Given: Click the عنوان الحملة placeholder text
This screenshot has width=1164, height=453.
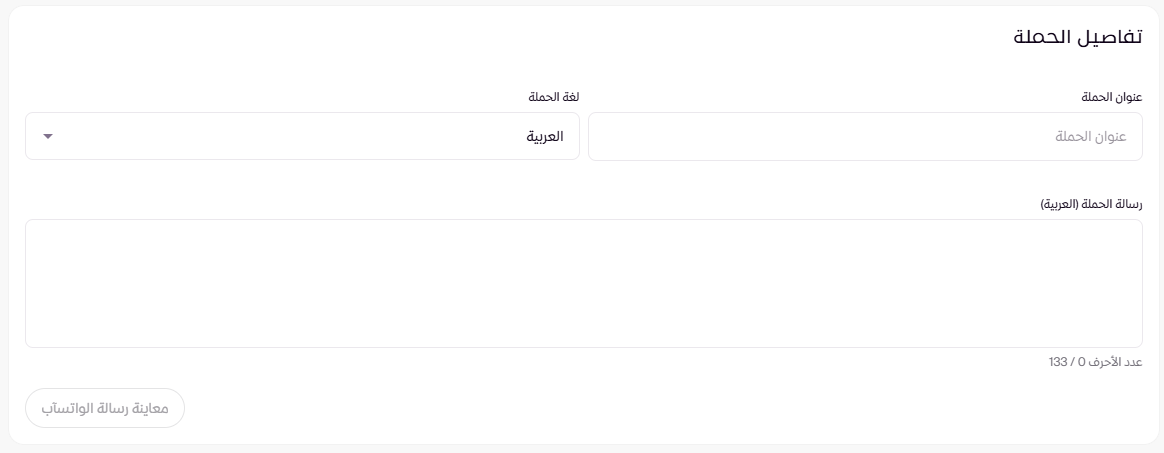Looking at the screenshot, I should (x=1091, y=136).
